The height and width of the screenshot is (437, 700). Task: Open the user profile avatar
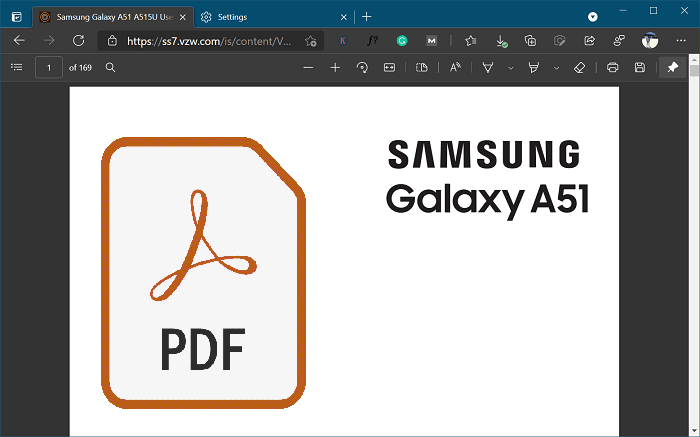pos(650,41)
